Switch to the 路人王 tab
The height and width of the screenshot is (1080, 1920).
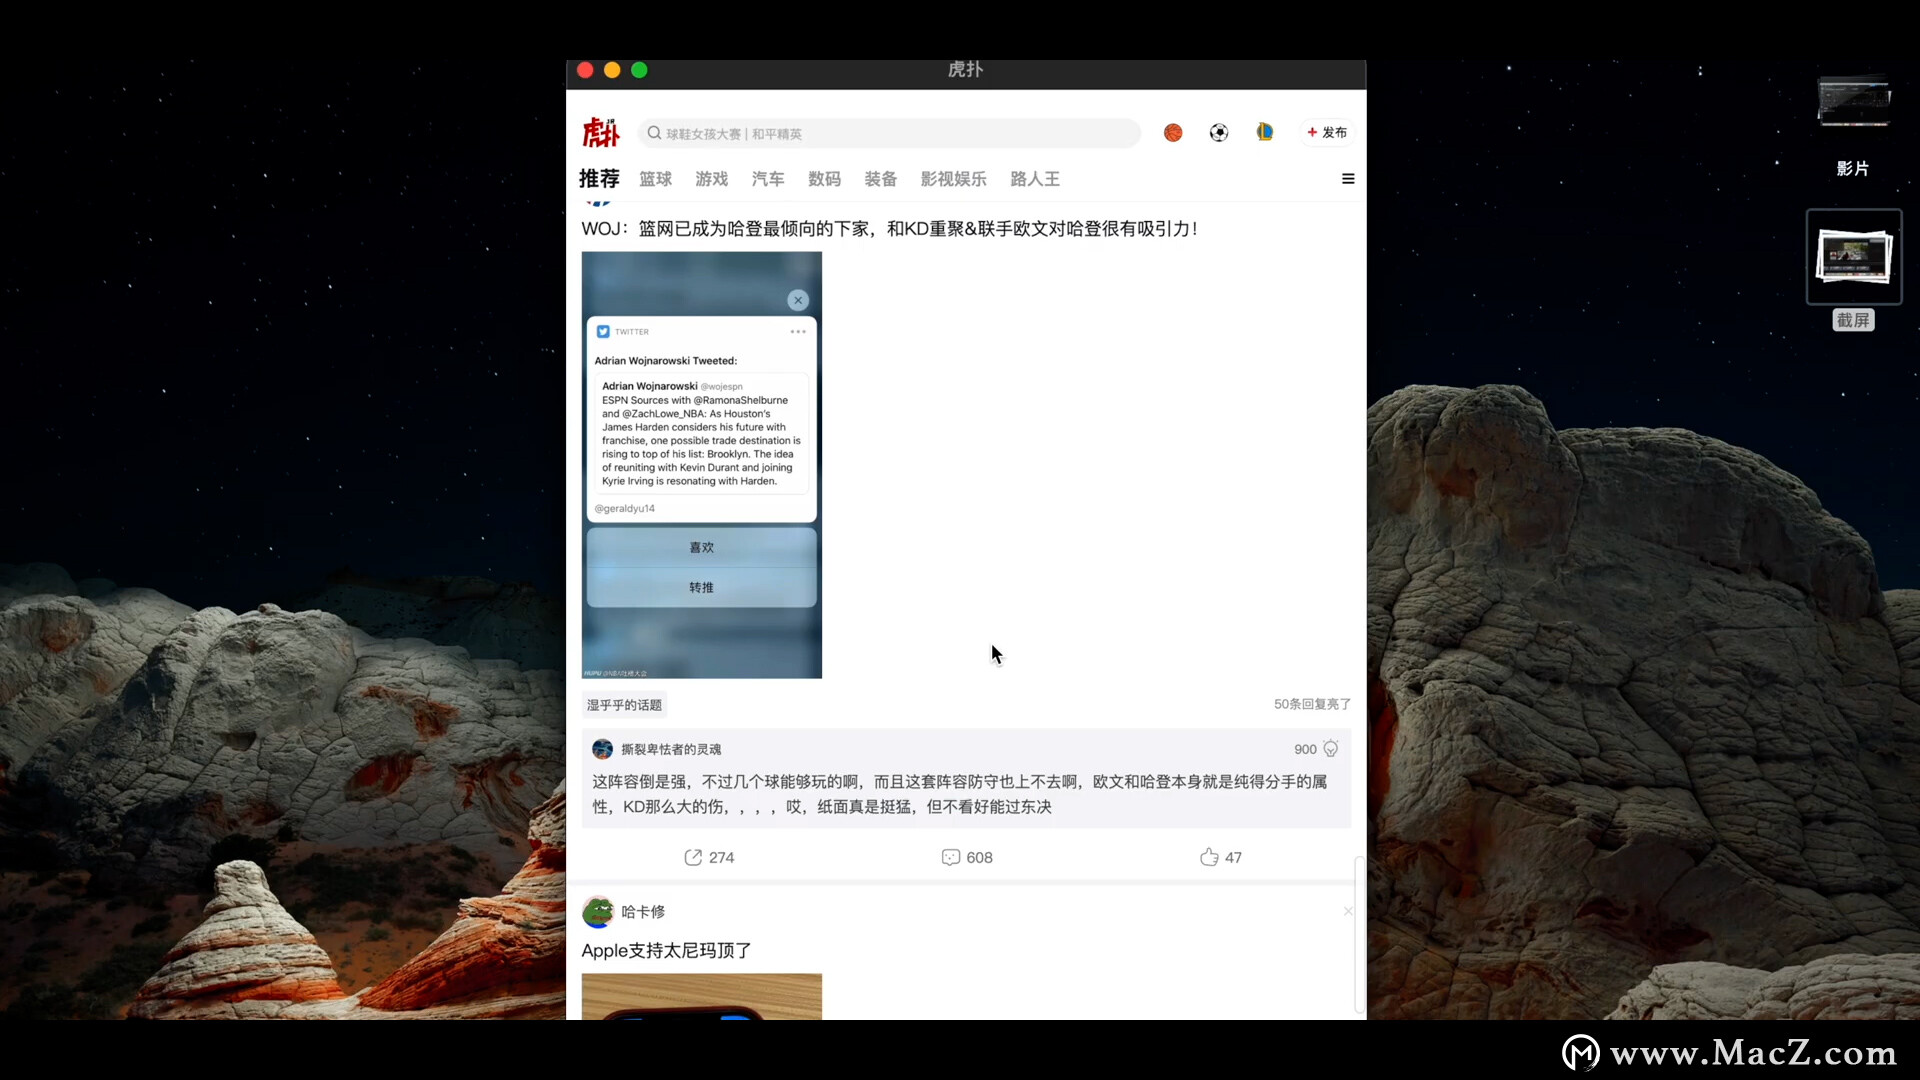[x=1035, y=179]
